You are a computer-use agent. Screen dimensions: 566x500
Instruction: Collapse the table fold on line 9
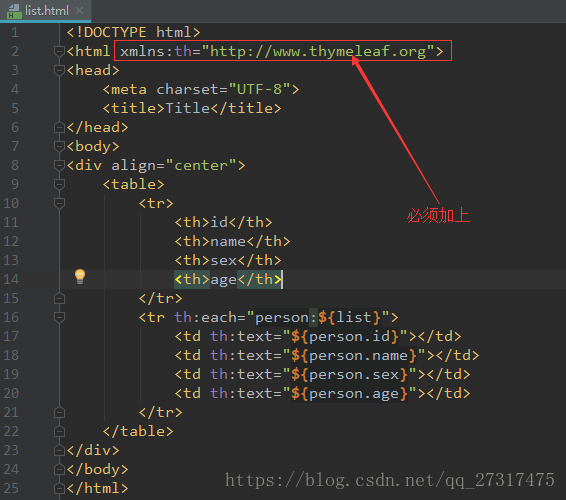tap(59, 184)
